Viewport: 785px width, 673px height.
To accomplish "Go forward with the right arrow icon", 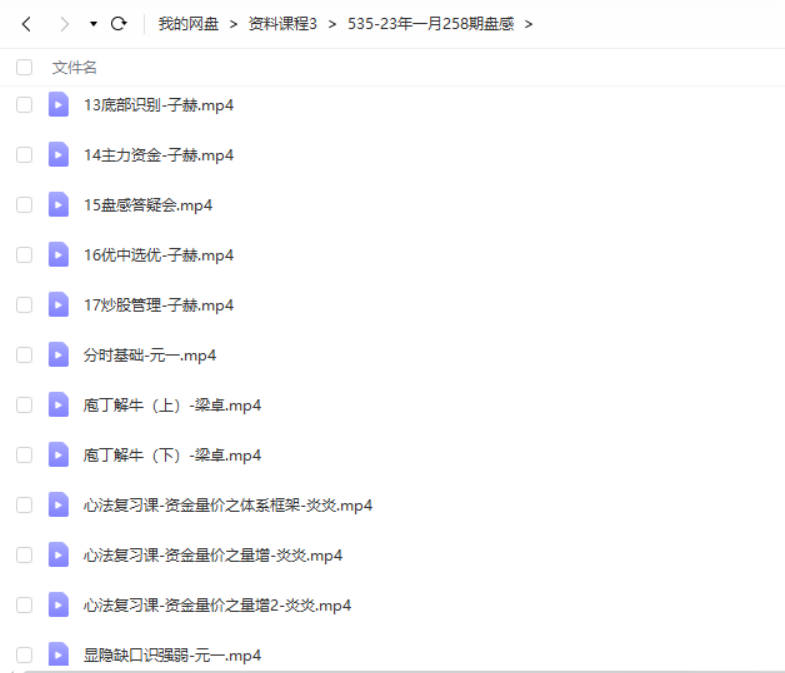I will 65,24.
